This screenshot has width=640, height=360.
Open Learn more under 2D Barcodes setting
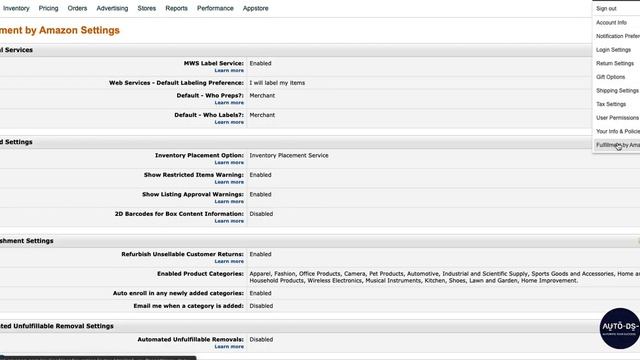(229, 221)
